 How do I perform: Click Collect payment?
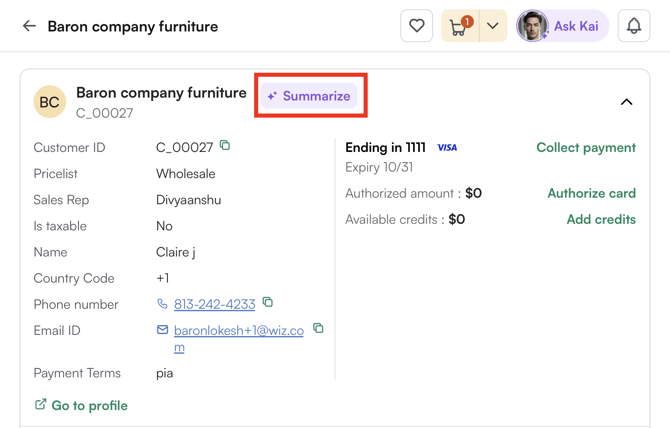pyautogui.click(x=585, y=147)
